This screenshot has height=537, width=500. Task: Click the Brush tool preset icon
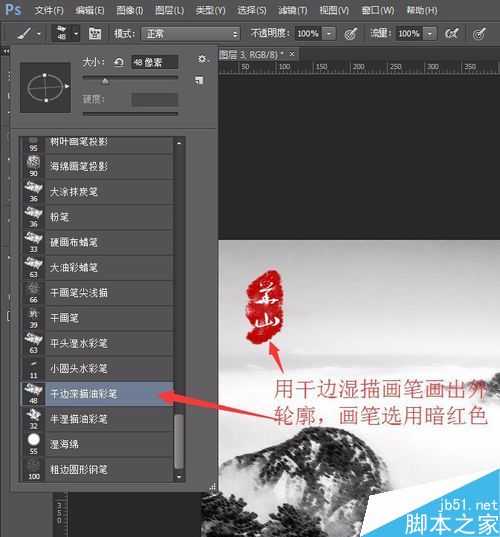point(24,34)
